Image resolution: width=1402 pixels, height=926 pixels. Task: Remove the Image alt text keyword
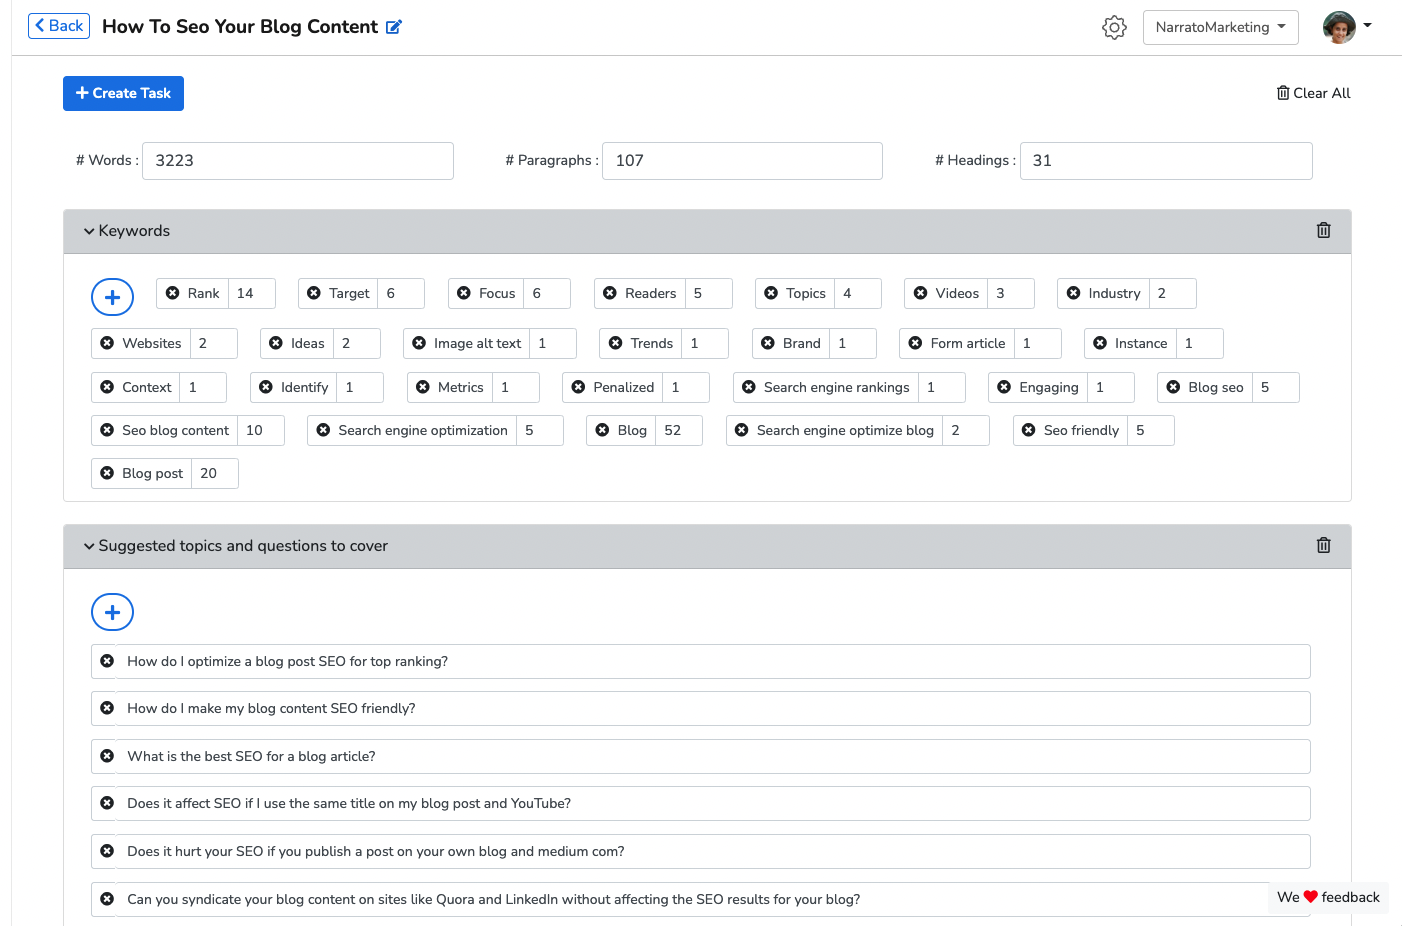420,343
